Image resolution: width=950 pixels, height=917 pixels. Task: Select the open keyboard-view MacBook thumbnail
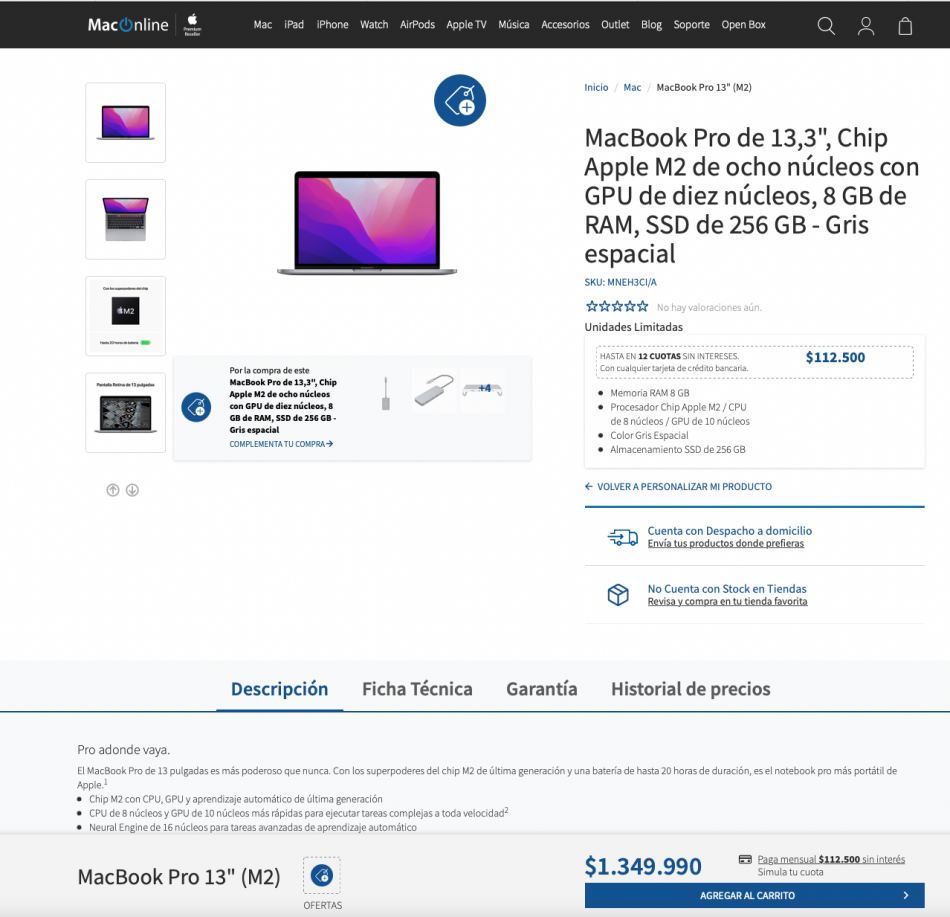click(125, 219)
